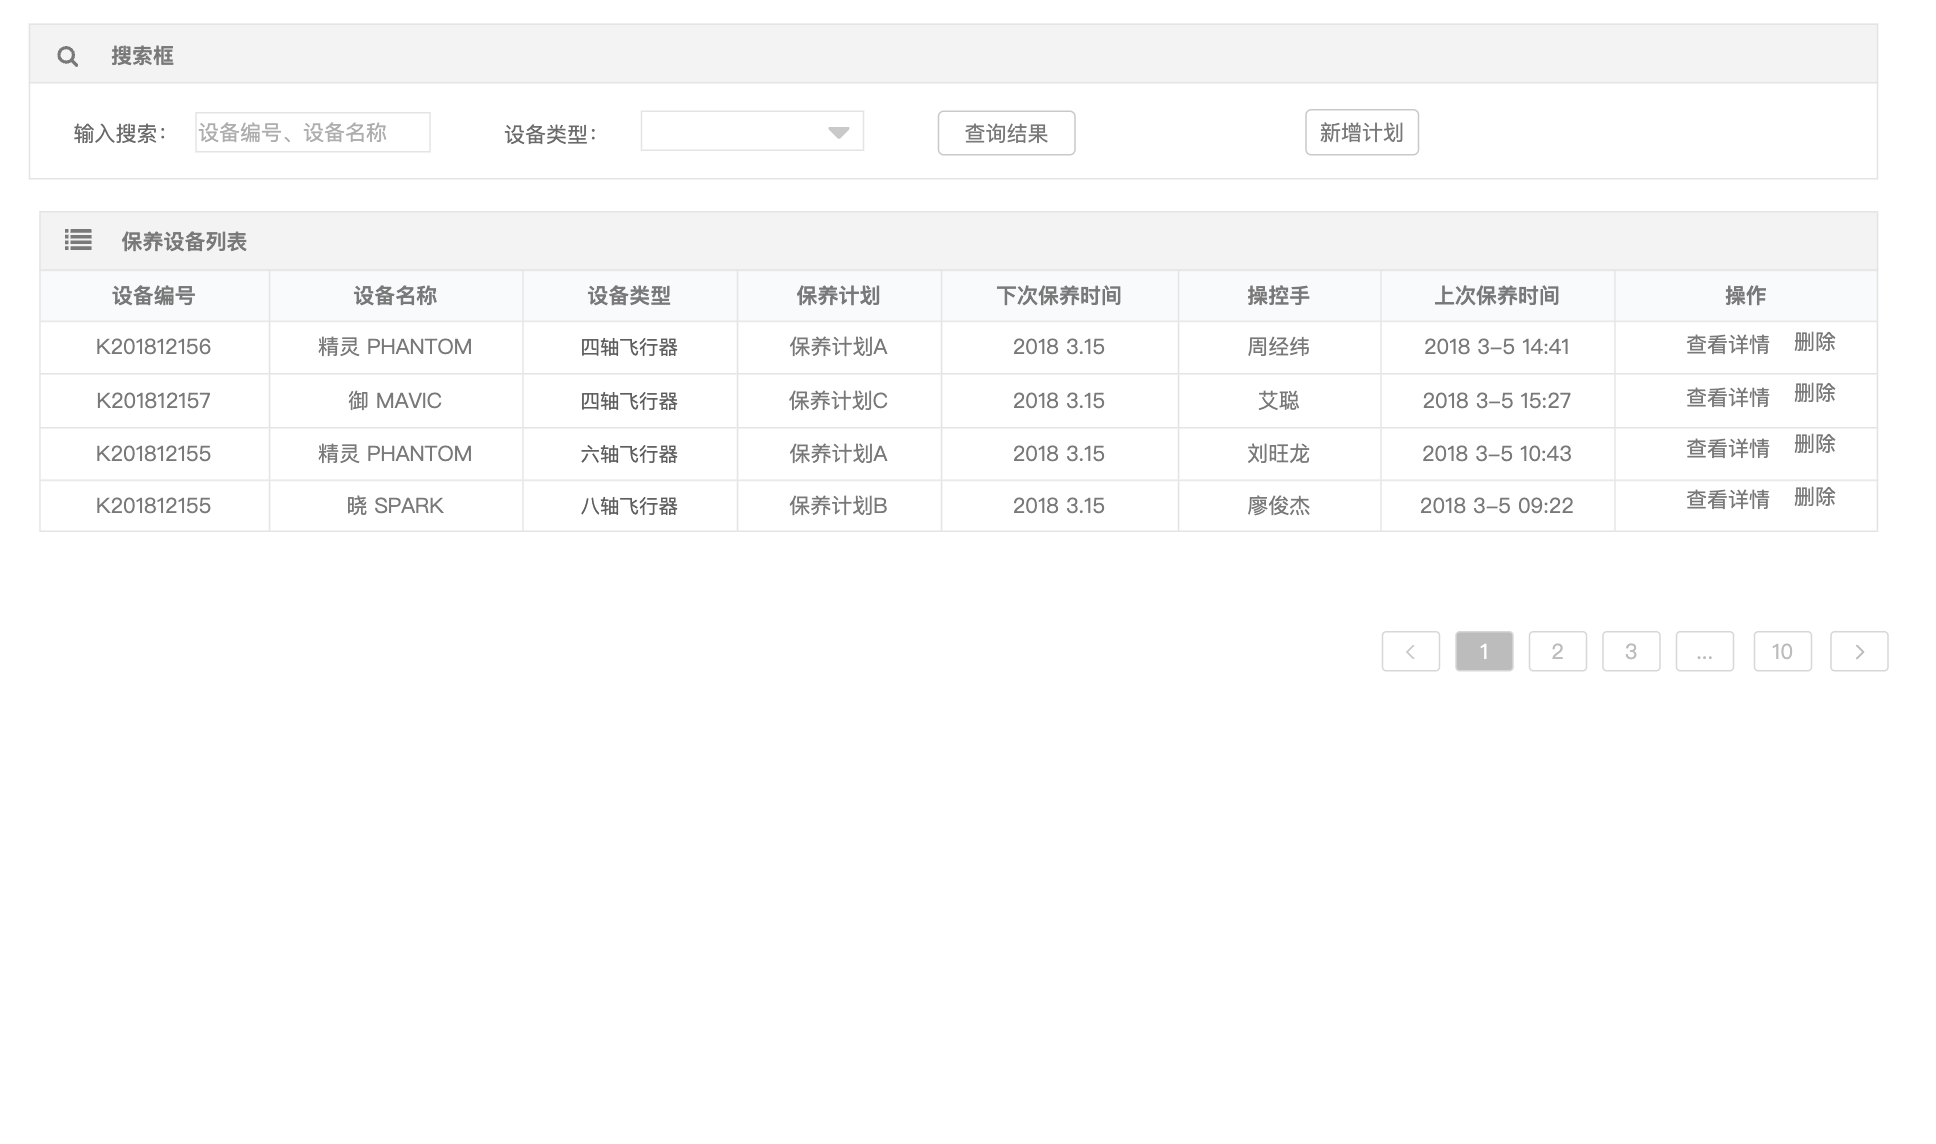Go to the previous page via left arrow
The height and width of the screenshot is (1144, 1936).
coord(1410,652)
